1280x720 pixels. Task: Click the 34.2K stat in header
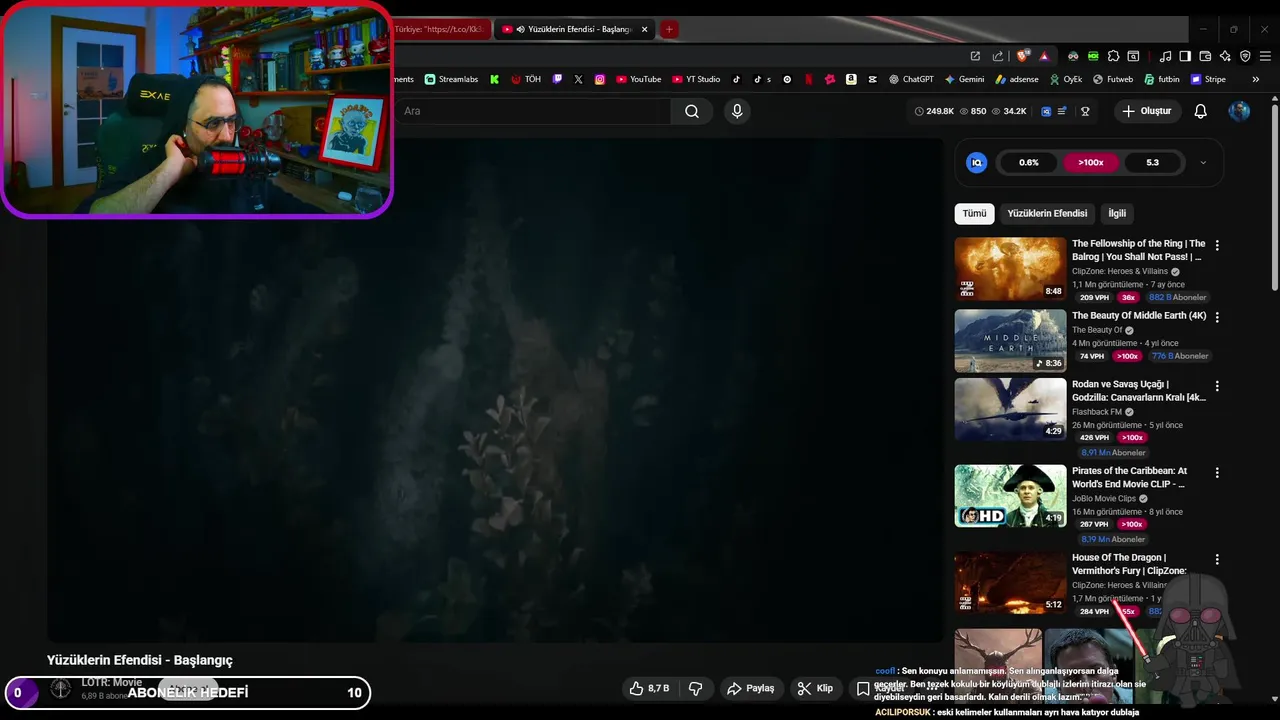pyautogui.click(x=1009, y=111)
